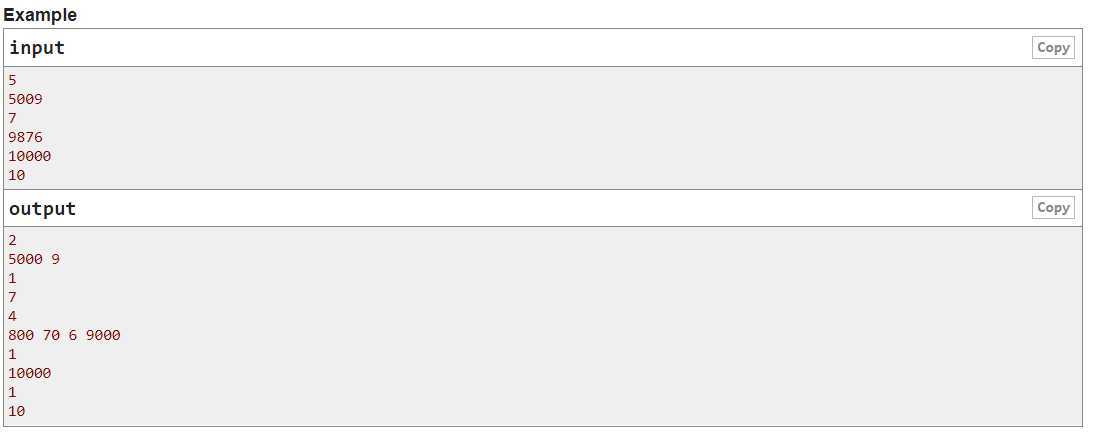The height and width of the screenshot is (448, 1093).
Task: Select the first input line "5"
Action: 12,80
